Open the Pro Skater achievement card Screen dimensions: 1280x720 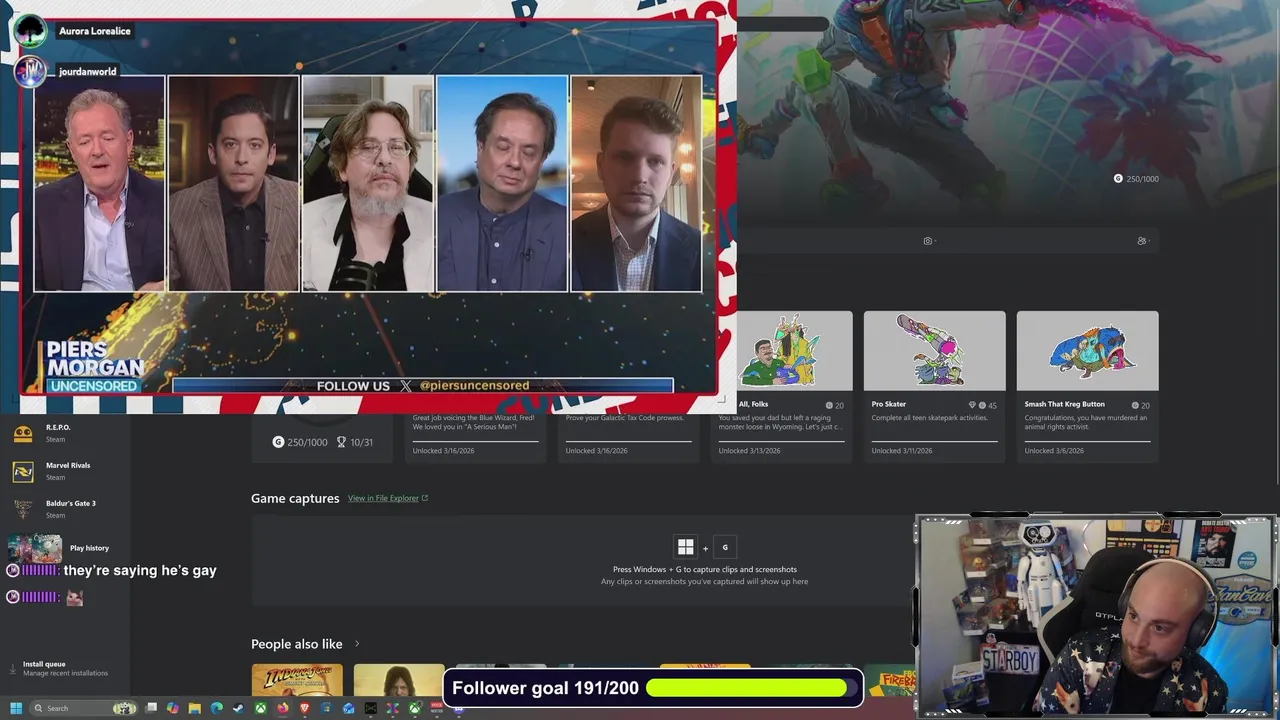click(934, 386)
